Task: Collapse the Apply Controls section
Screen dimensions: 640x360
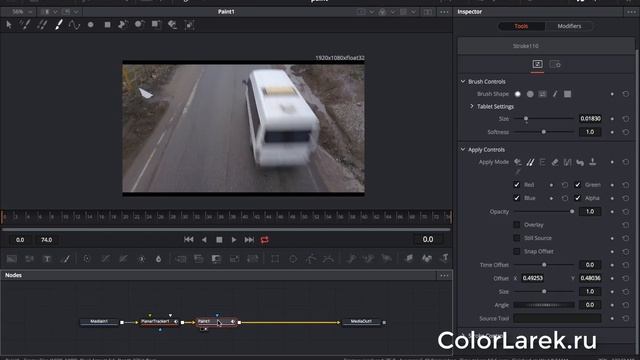Action: pos(463,150)
